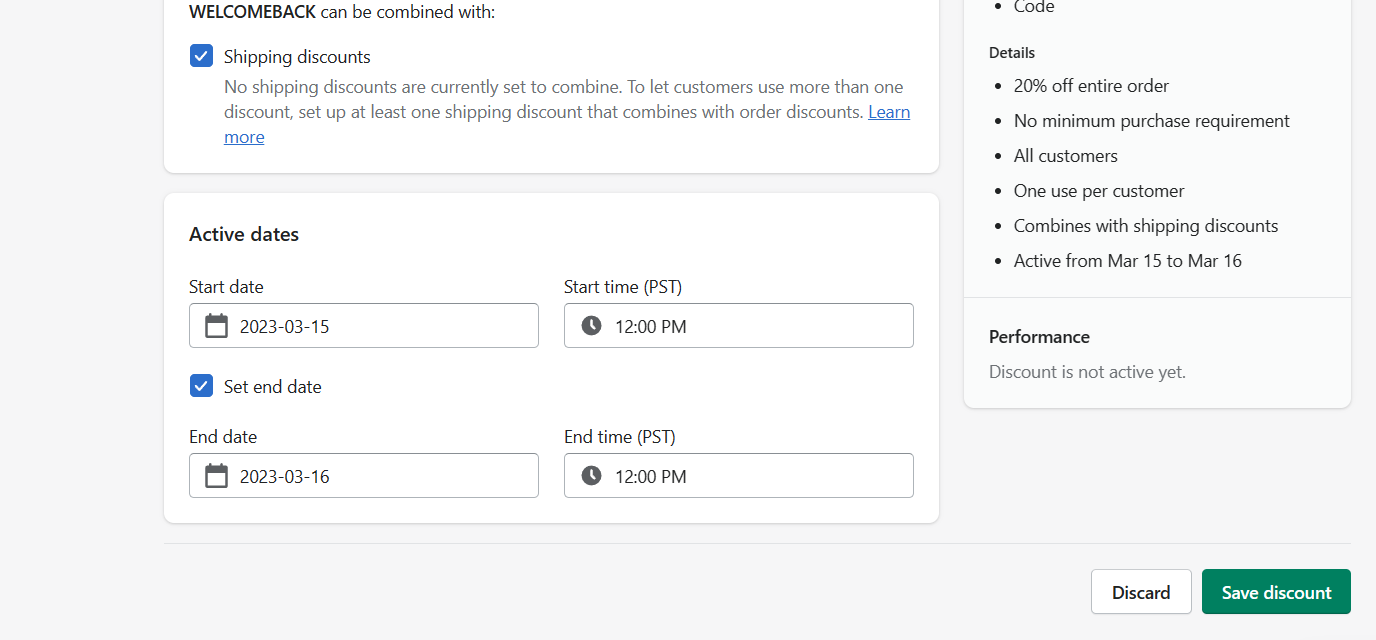
Task: Click the '20% off entire order' detail
Action: click(x=1091, y=86)
